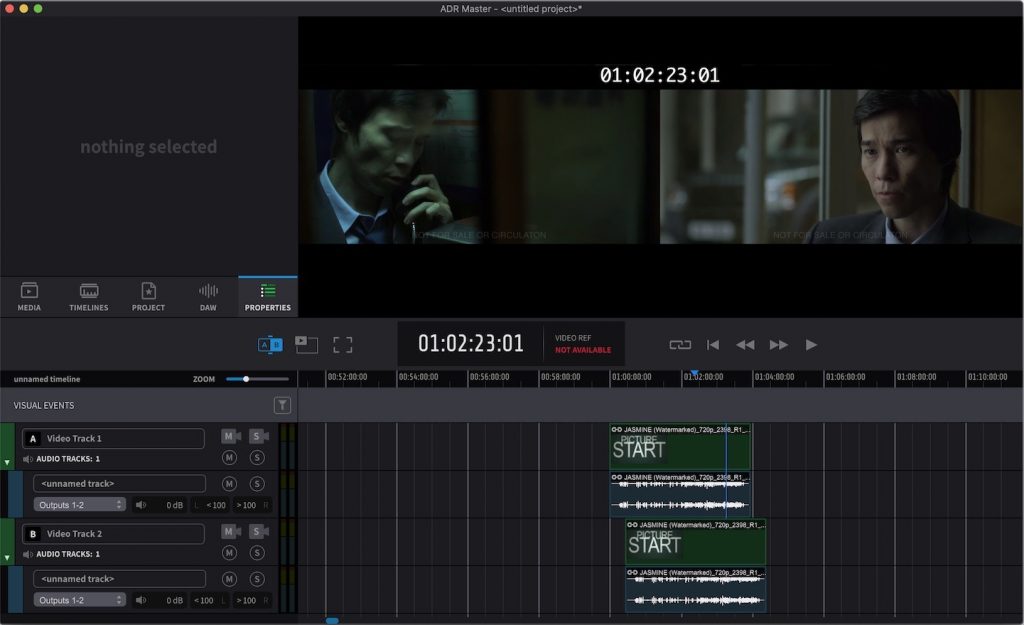Screen dimensions: 1024x625
Task: Open the Timelines tab
Action: click(x=89, y=296)
